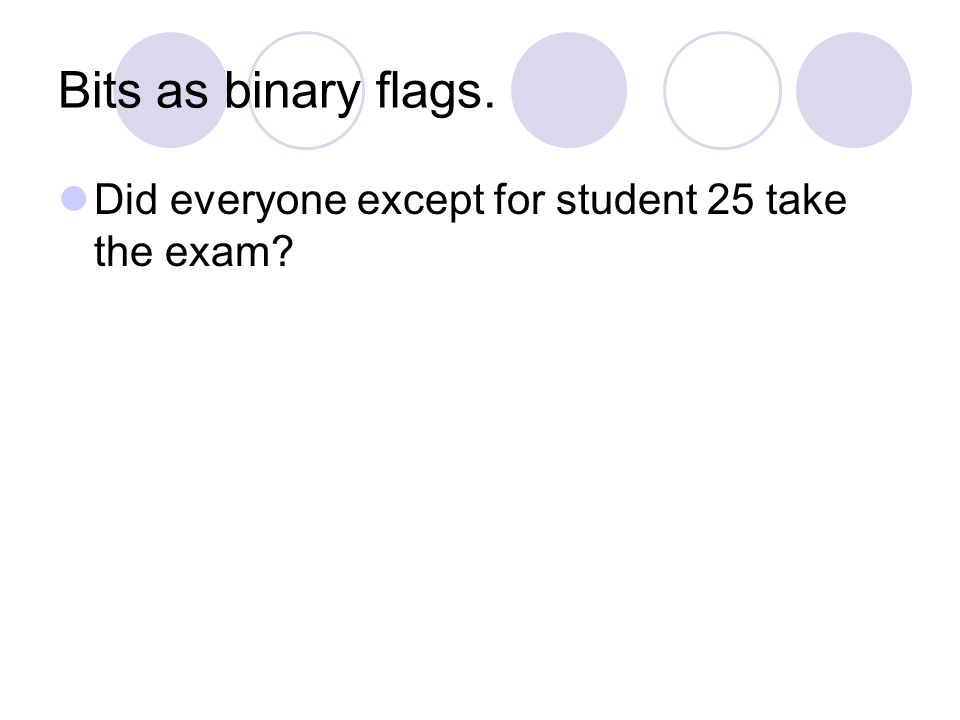Click the slide title Bits as binary flags

coord(277,92)
